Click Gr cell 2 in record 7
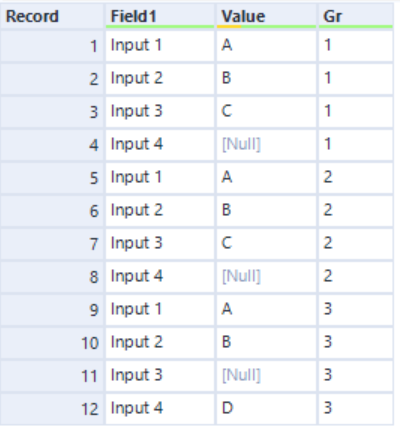400x439 pixels. 356,244
